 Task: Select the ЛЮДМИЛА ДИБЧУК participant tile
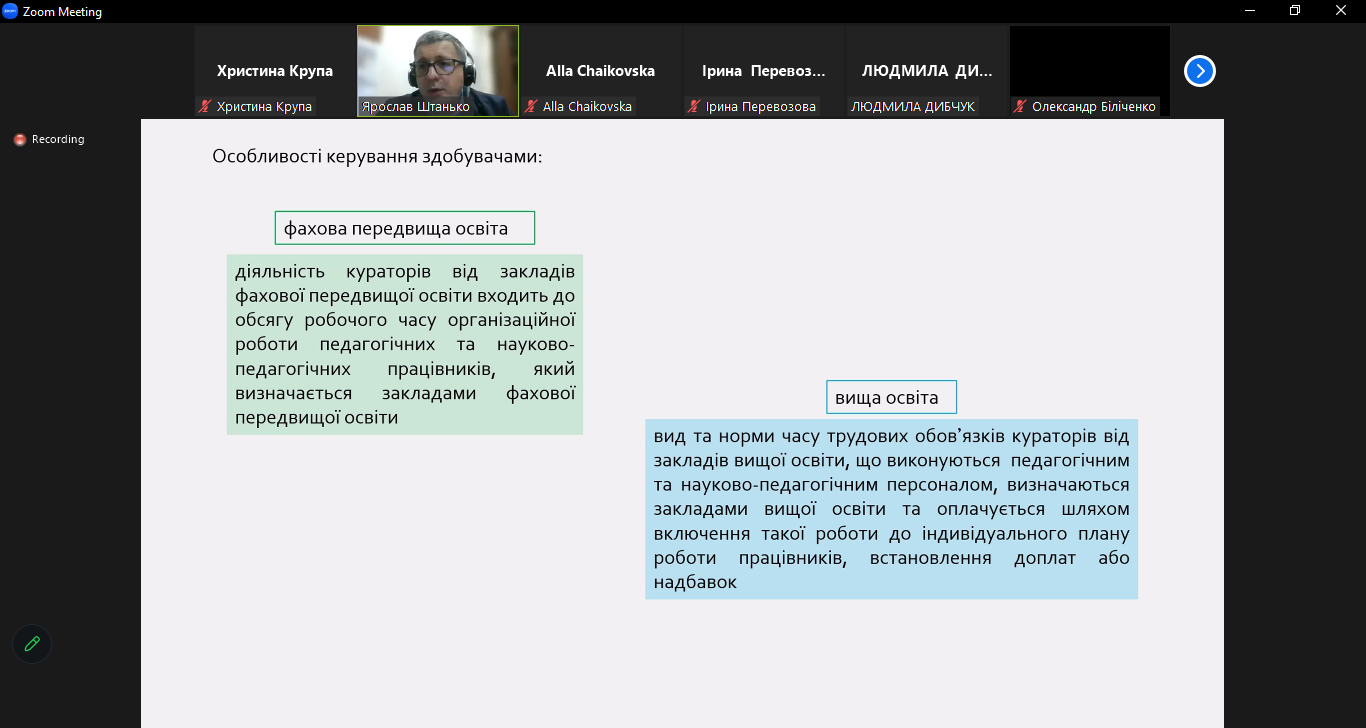pyautogui.click(x=926, y=71)
